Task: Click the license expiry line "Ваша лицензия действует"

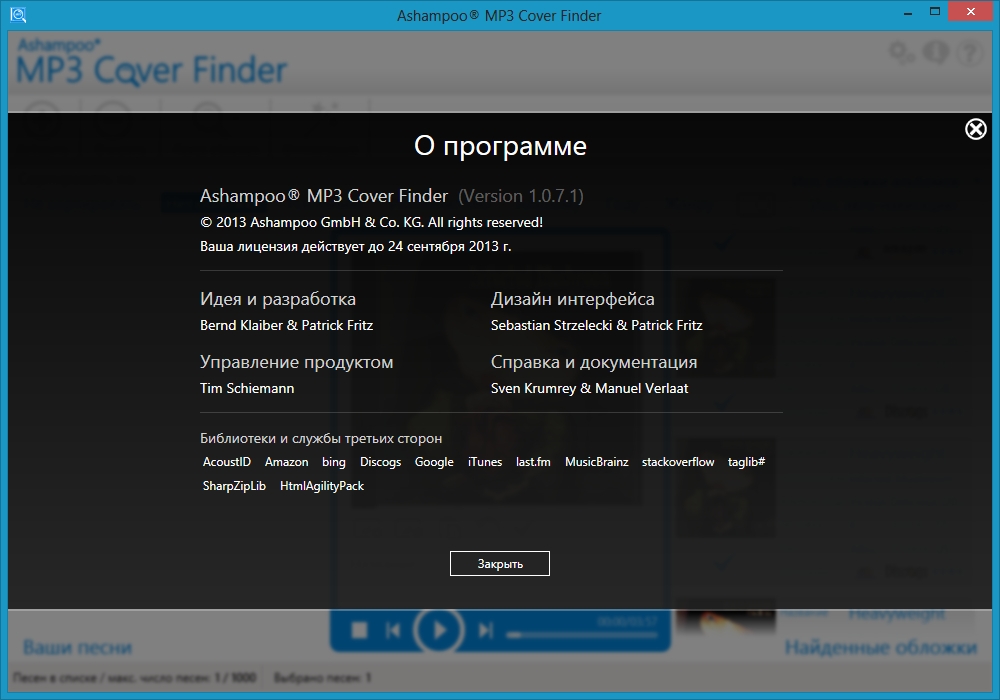Action: coord(356,246)
